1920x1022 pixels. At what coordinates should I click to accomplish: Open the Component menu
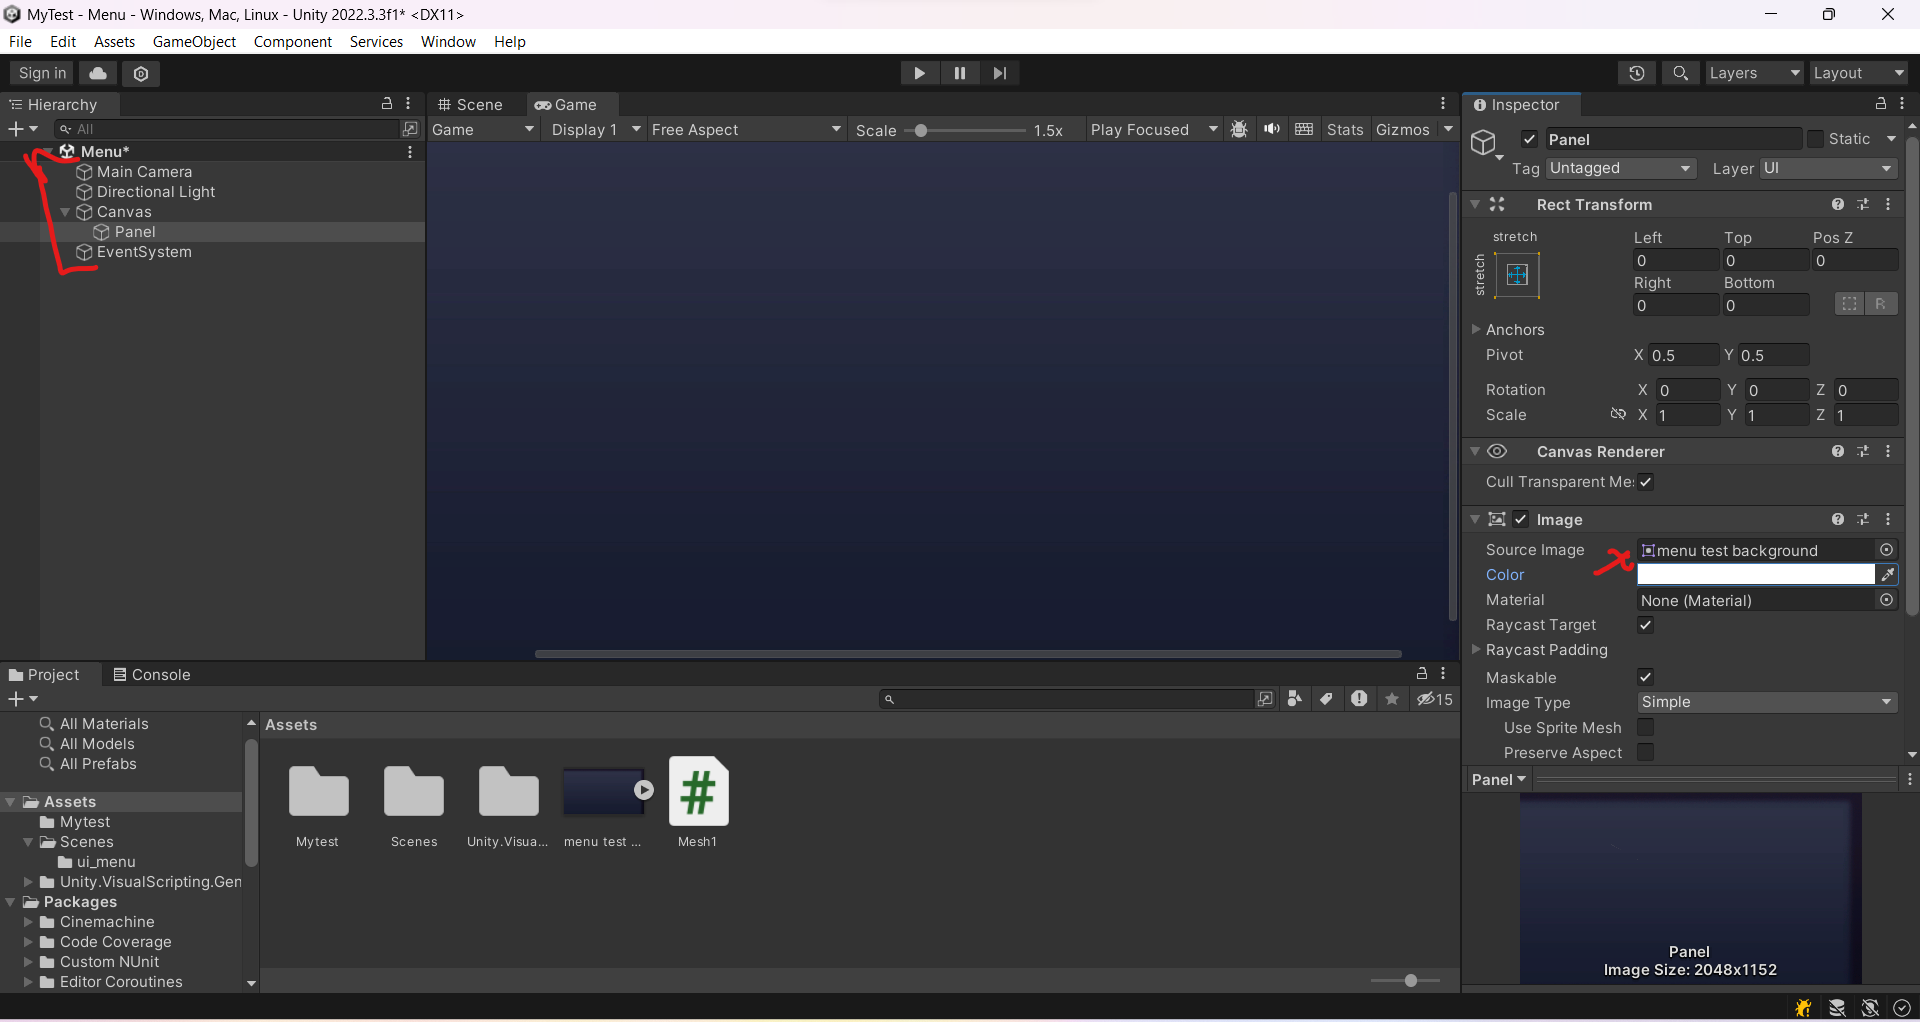[x=292, y=41]
